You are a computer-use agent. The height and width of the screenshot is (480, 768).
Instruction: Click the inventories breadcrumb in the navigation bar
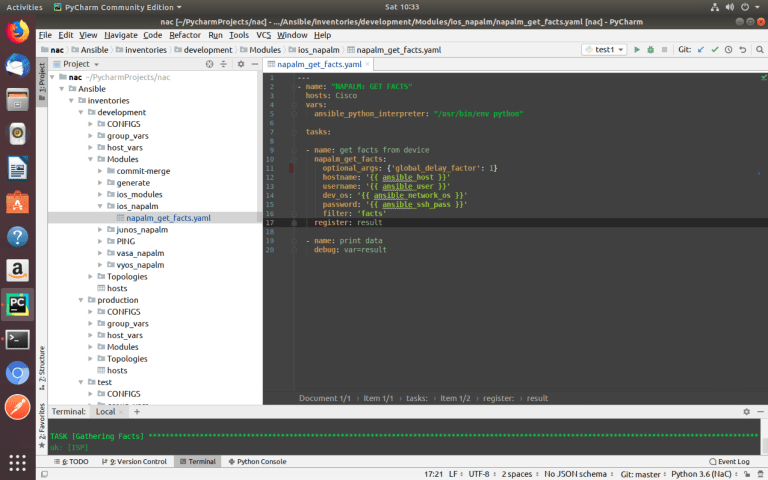(145, 50)
